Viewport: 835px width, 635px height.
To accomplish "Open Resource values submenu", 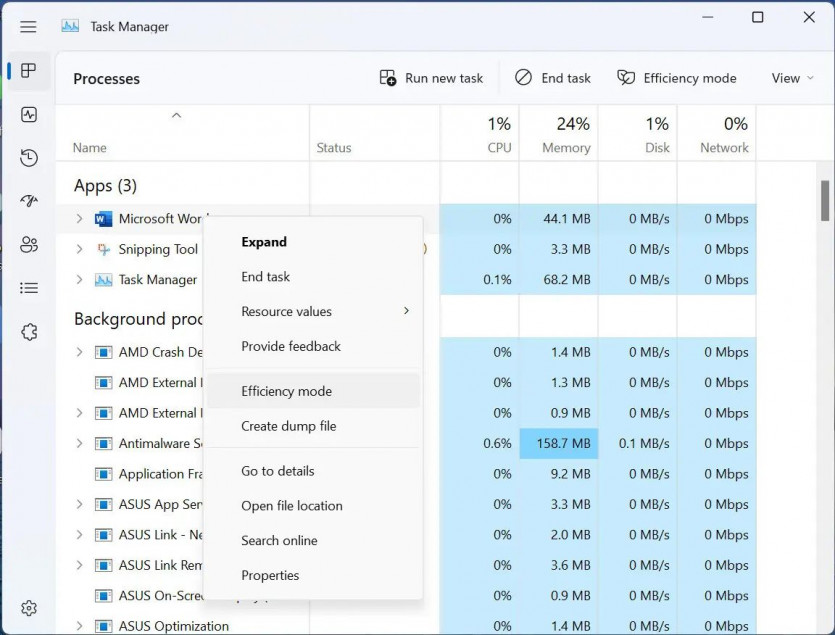I will pyautogui.click(x=286, y=311).
